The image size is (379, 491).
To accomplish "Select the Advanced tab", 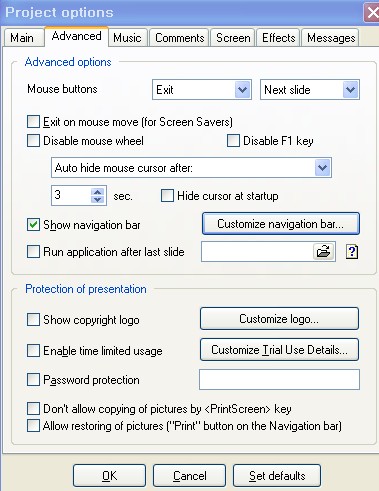I will click(x=76, y=36).
